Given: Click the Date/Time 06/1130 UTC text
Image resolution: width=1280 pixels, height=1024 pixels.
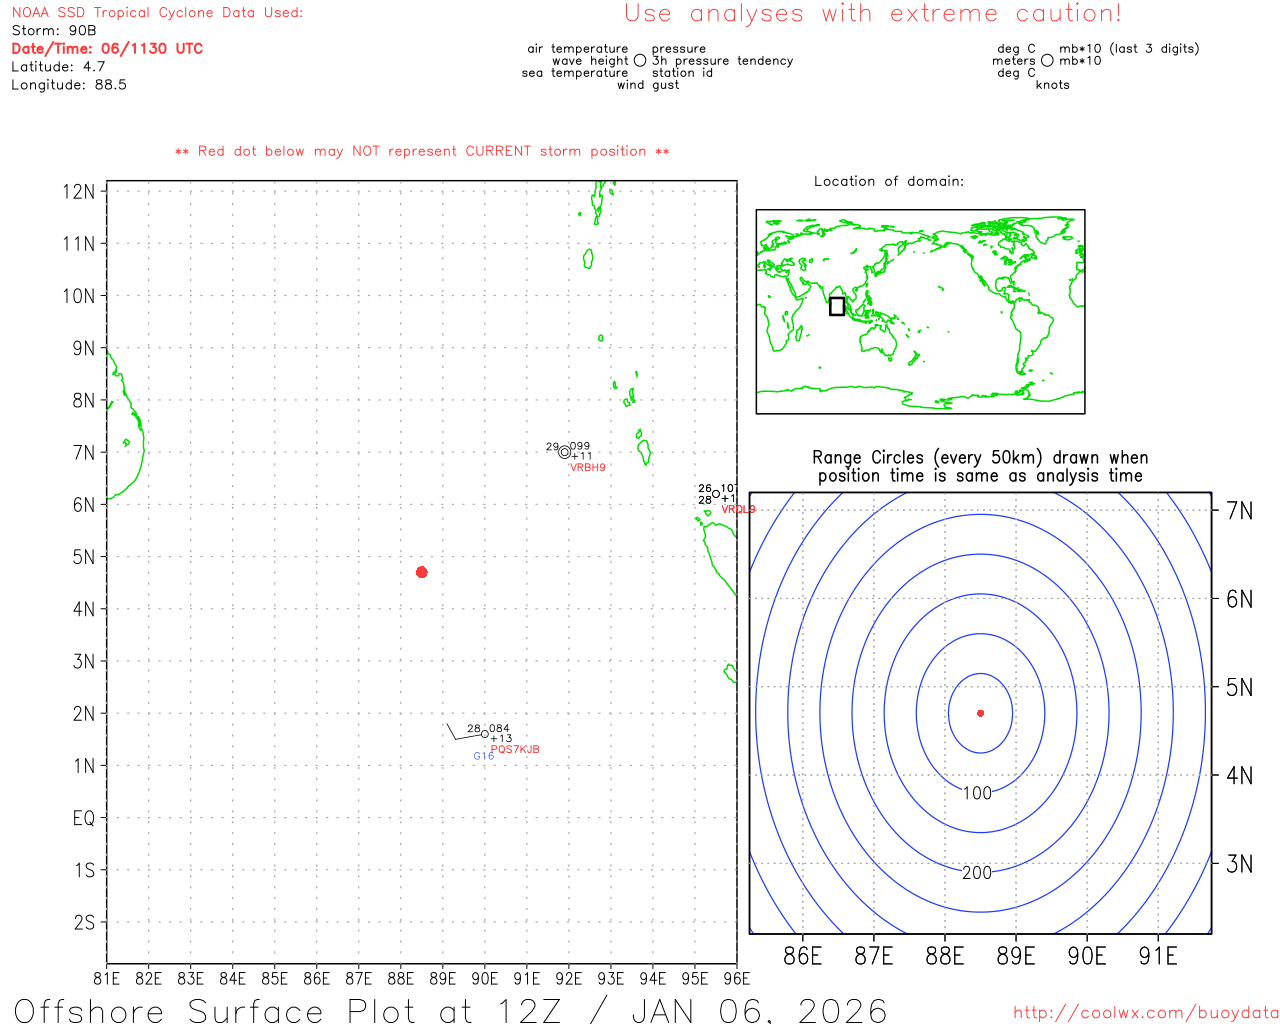Looking at the screenshot, I should click(107, 49).
